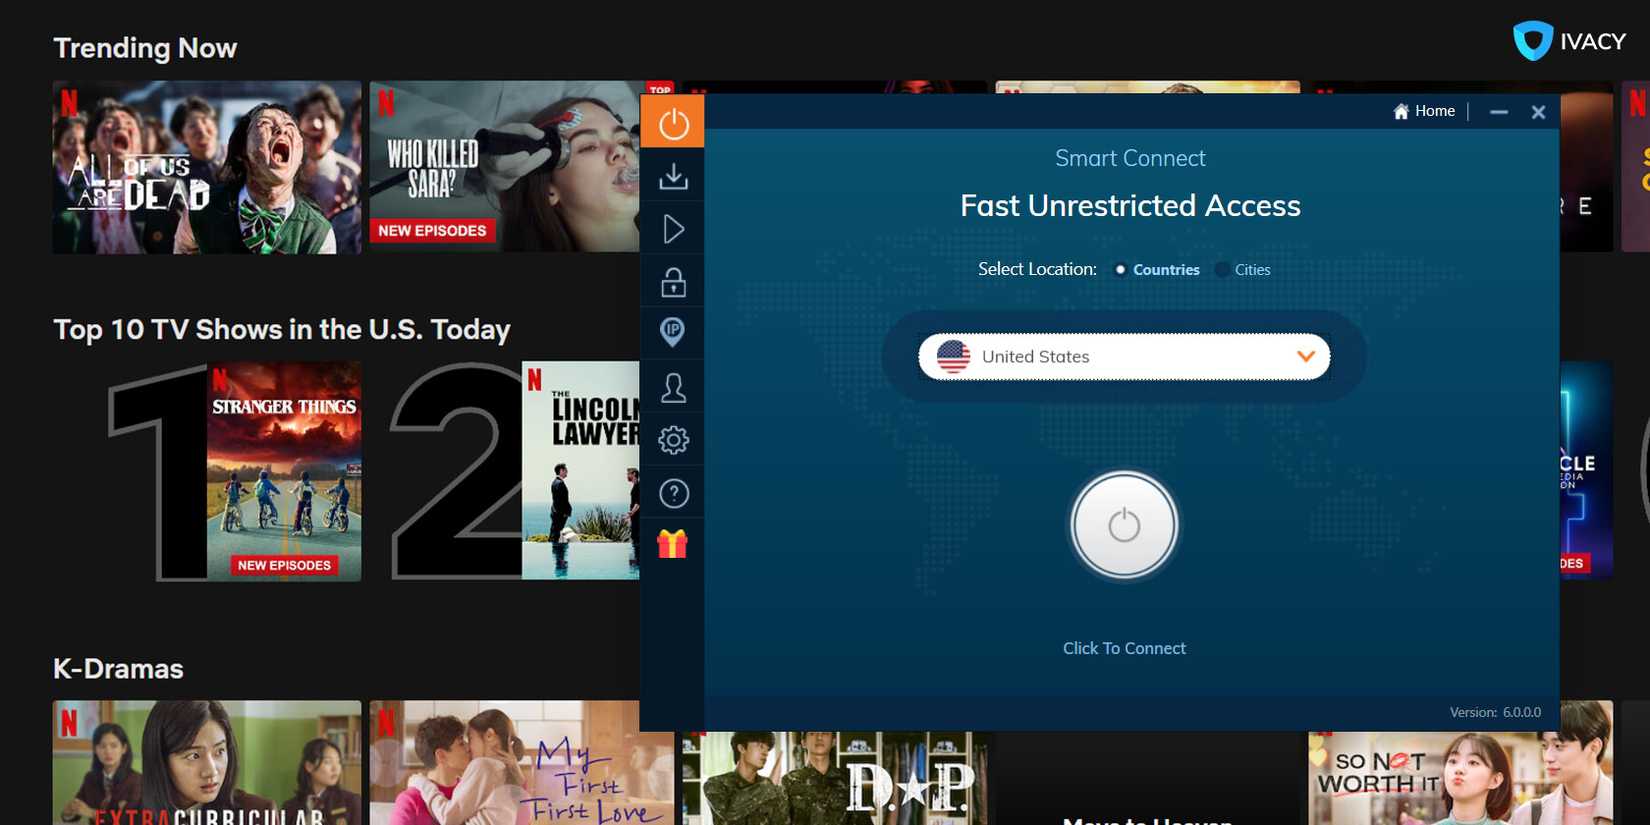1650x825 pixels.
Task: Open the Streaming play icon in sidebar
Action: 673,229
